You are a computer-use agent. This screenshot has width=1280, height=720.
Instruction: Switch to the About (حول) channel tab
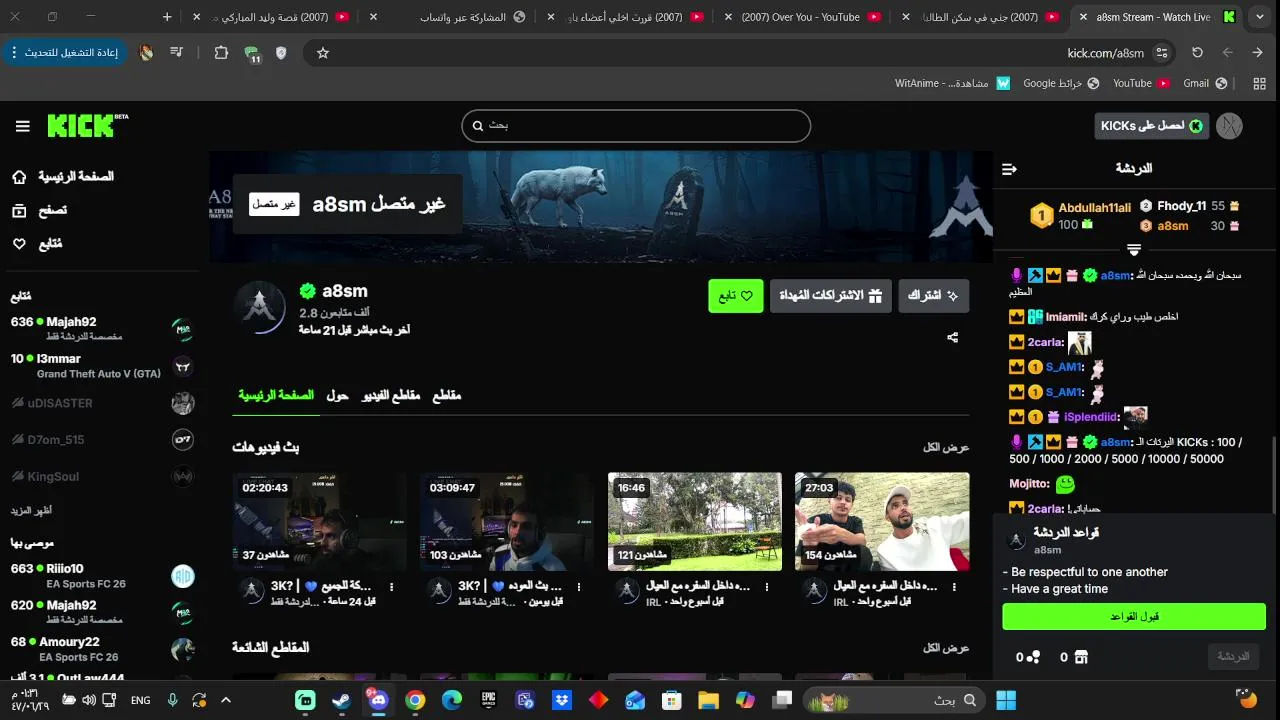pyautogui.click(x=338, y=396)
